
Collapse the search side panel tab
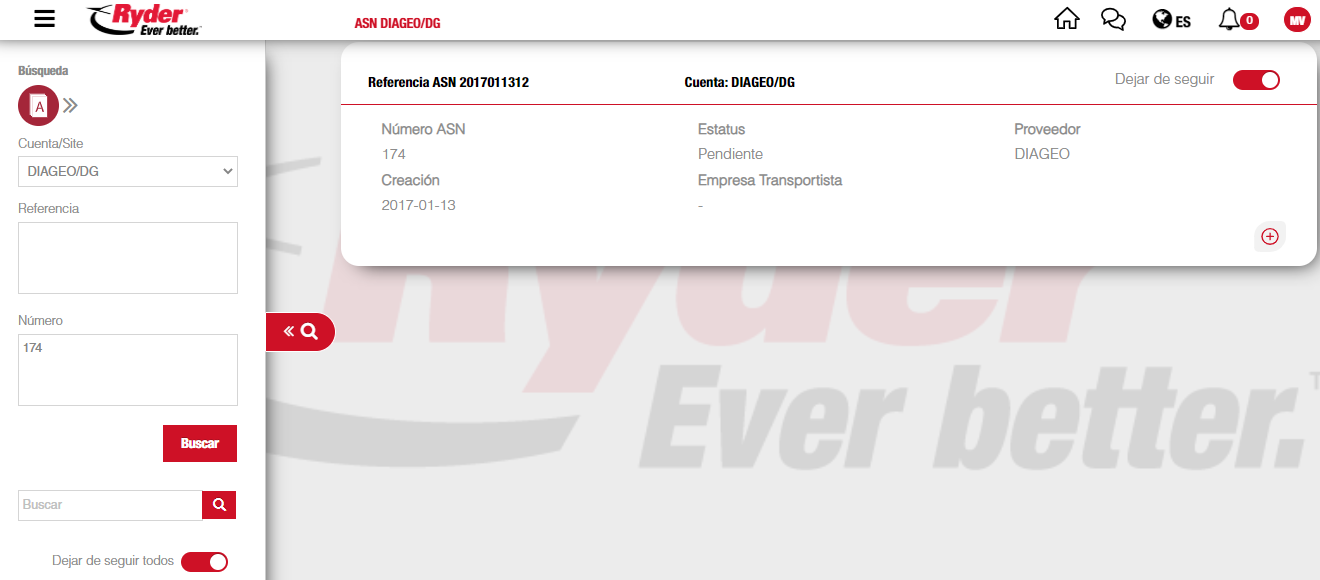coord(300,332)
